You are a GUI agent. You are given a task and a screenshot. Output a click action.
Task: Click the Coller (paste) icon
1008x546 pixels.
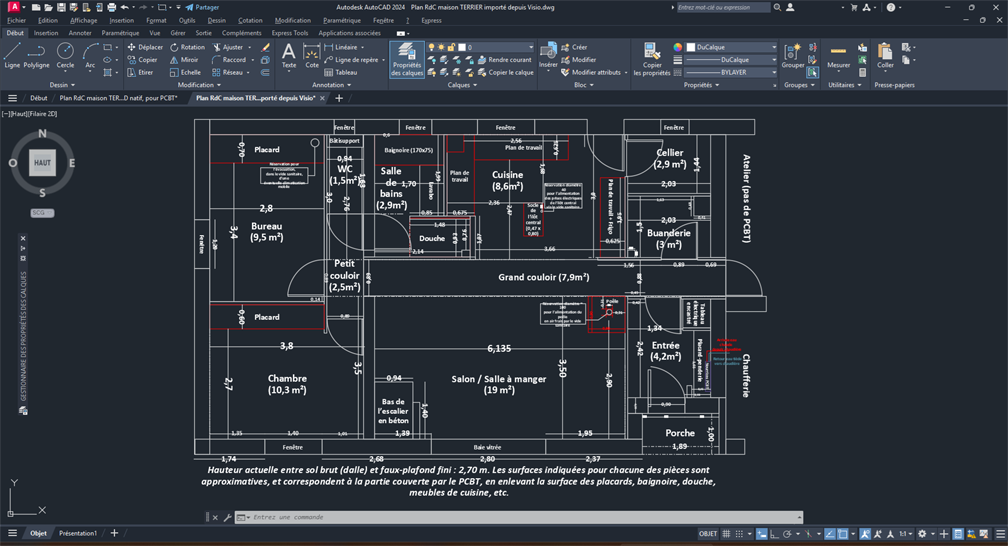tap(885, 55)
